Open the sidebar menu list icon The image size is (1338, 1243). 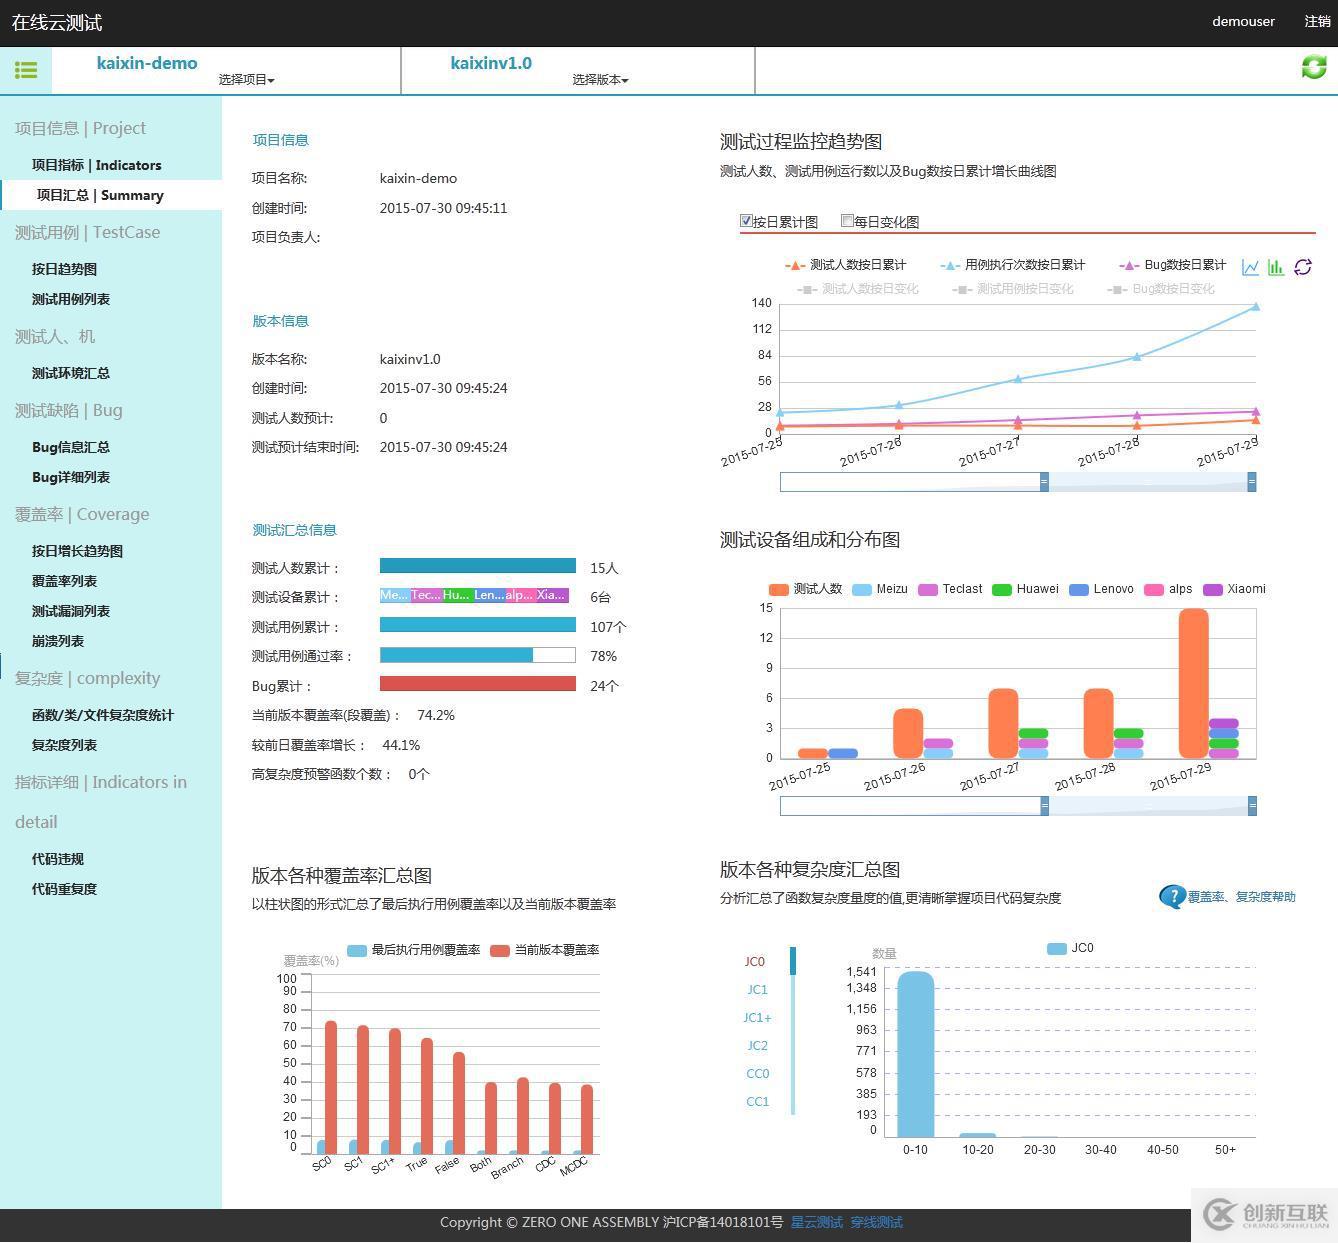pos(26,70)
